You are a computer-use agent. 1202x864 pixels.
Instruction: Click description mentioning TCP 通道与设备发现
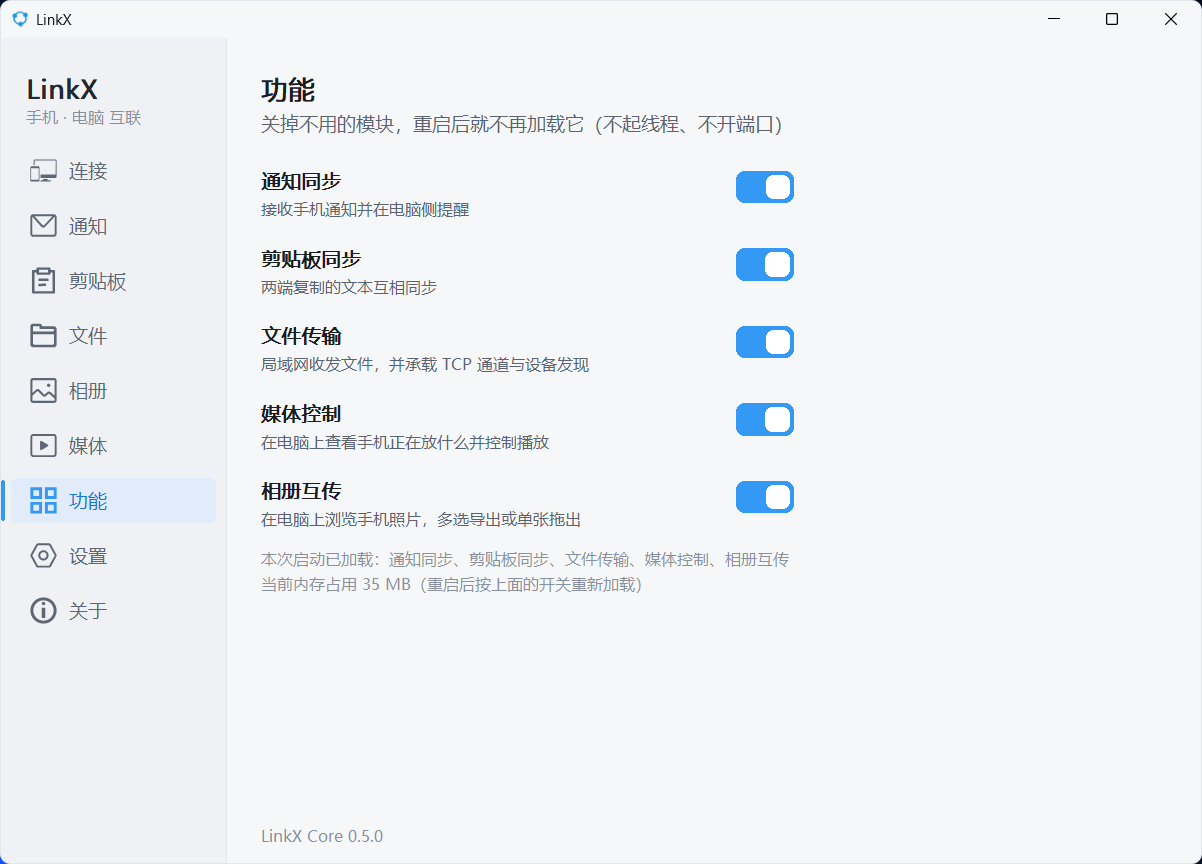pyautogui.click(x=425, y=365)
